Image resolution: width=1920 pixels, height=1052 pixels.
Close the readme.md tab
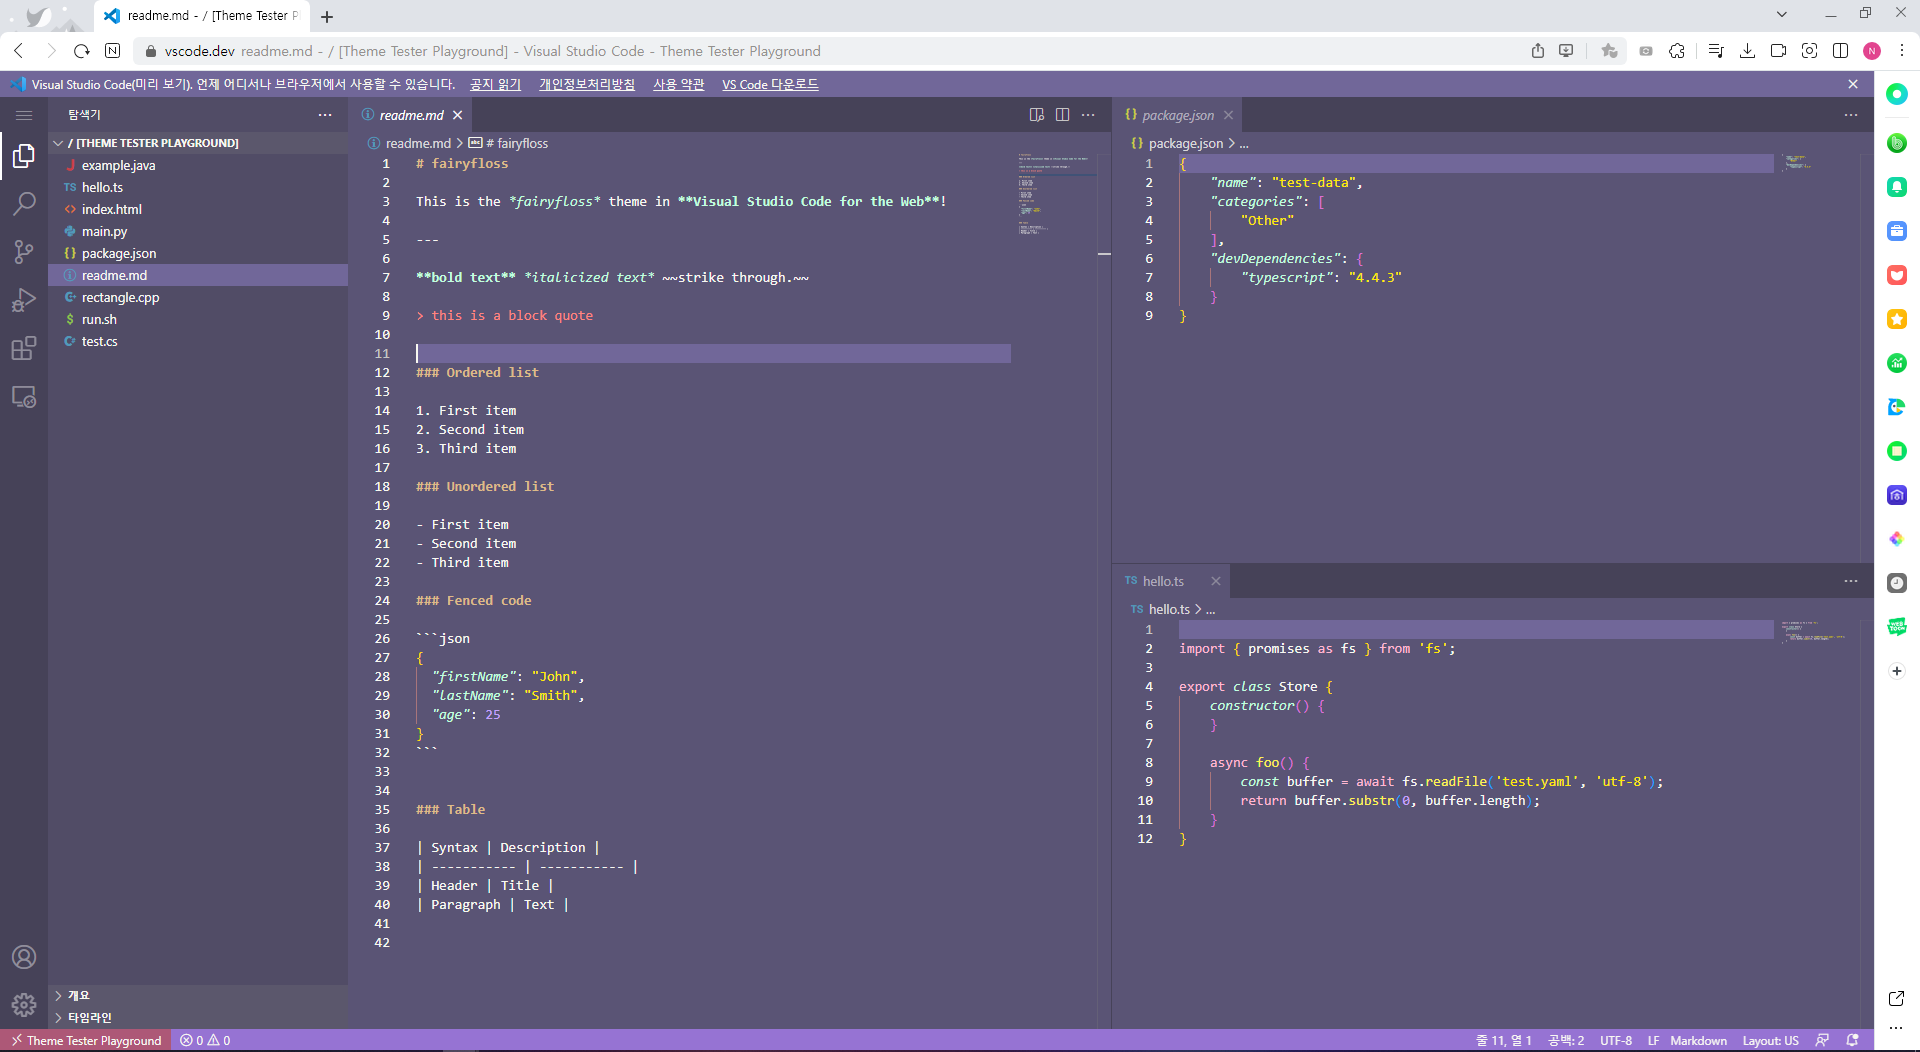coord(457,115)
